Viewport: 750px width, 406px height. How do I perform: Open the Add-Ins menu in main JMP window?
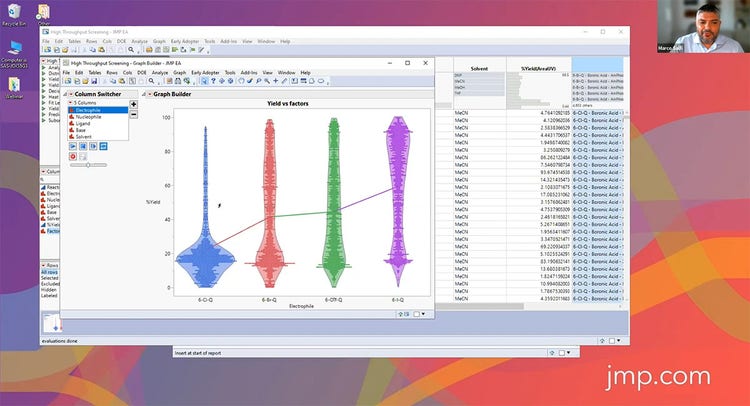(x=229, y=42)
